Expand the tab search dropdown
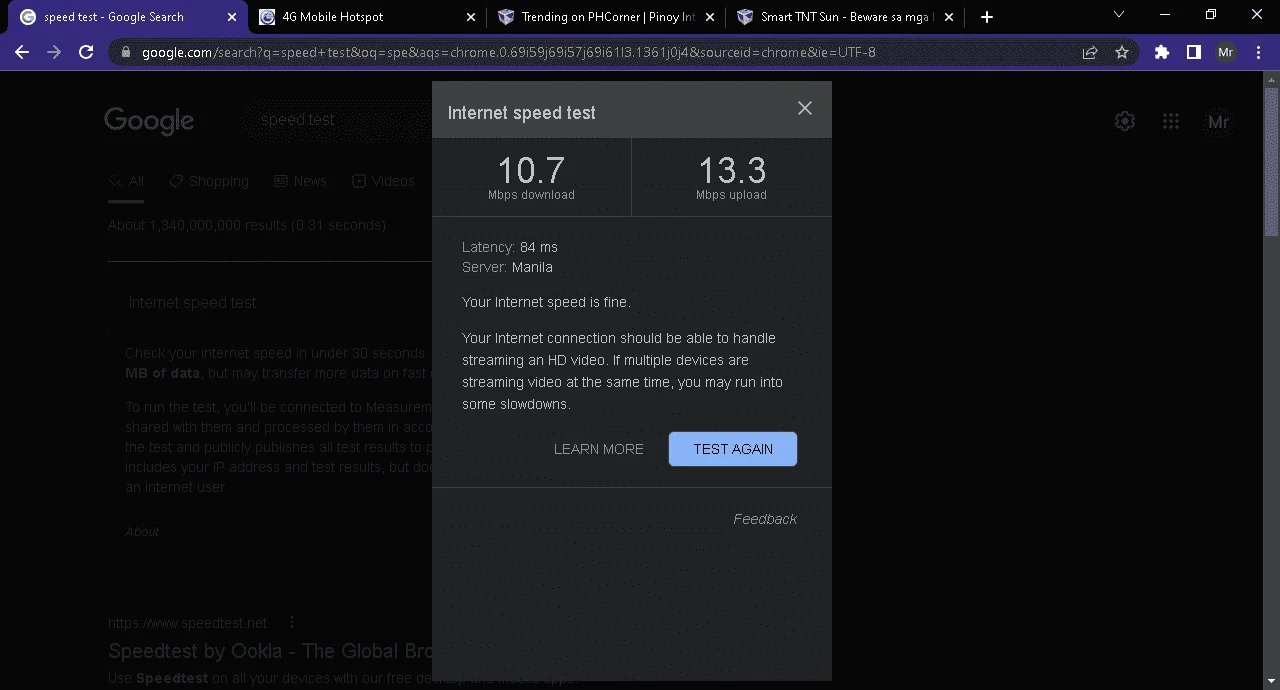Screen dimensions: 1280x690 tap(1119, 15)
